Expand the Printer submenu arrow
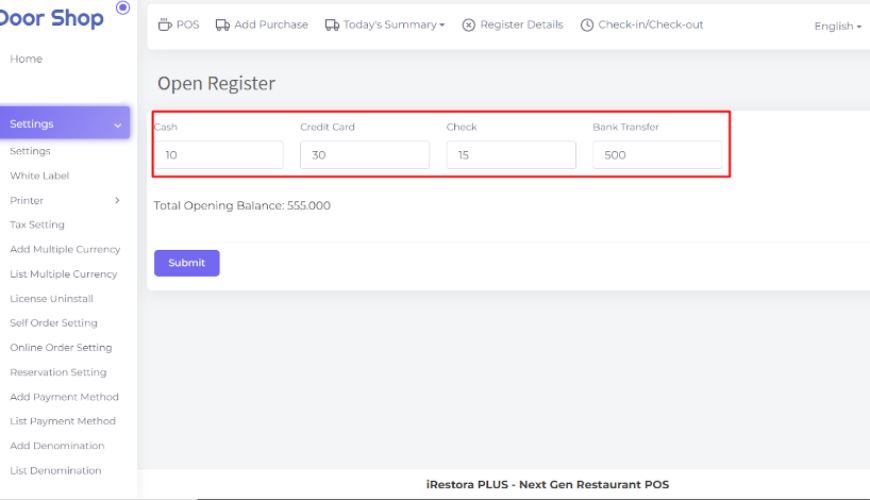870x500 pixels. 117,201
